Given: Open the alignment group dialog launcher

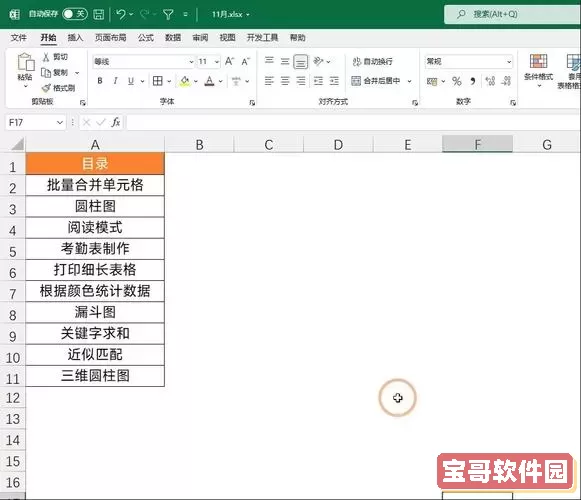Looking at the screenshot, I should pos(415,103).
